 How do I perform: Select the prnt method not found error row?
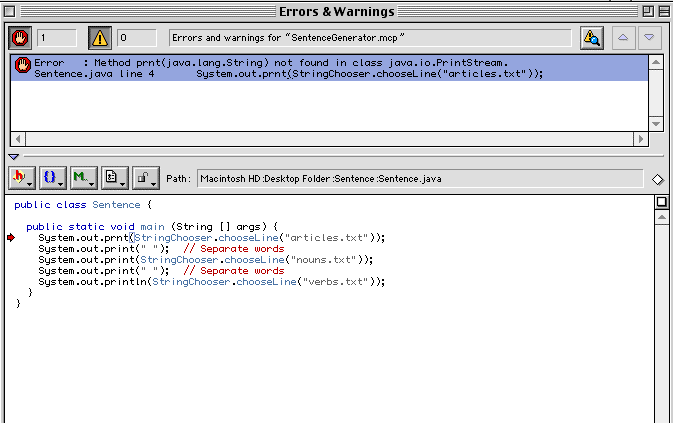329,68
